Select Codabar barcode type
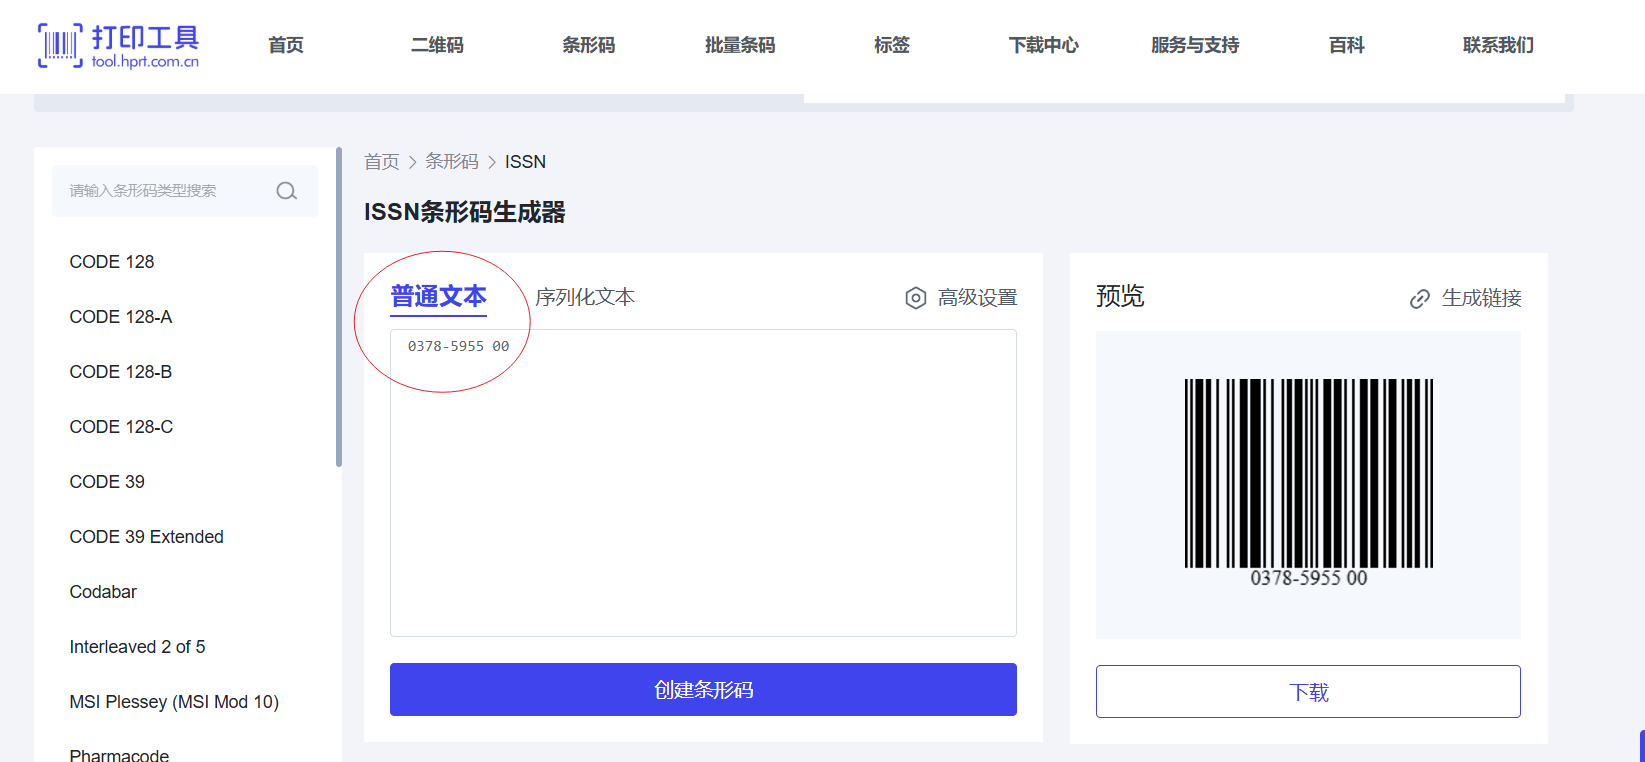 click(103, 592)
